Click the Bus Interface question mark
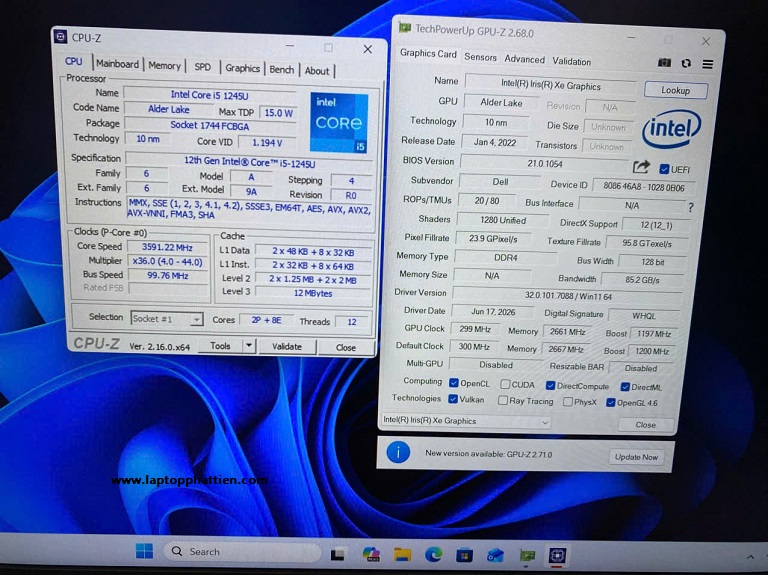 (x=691, y=207)
